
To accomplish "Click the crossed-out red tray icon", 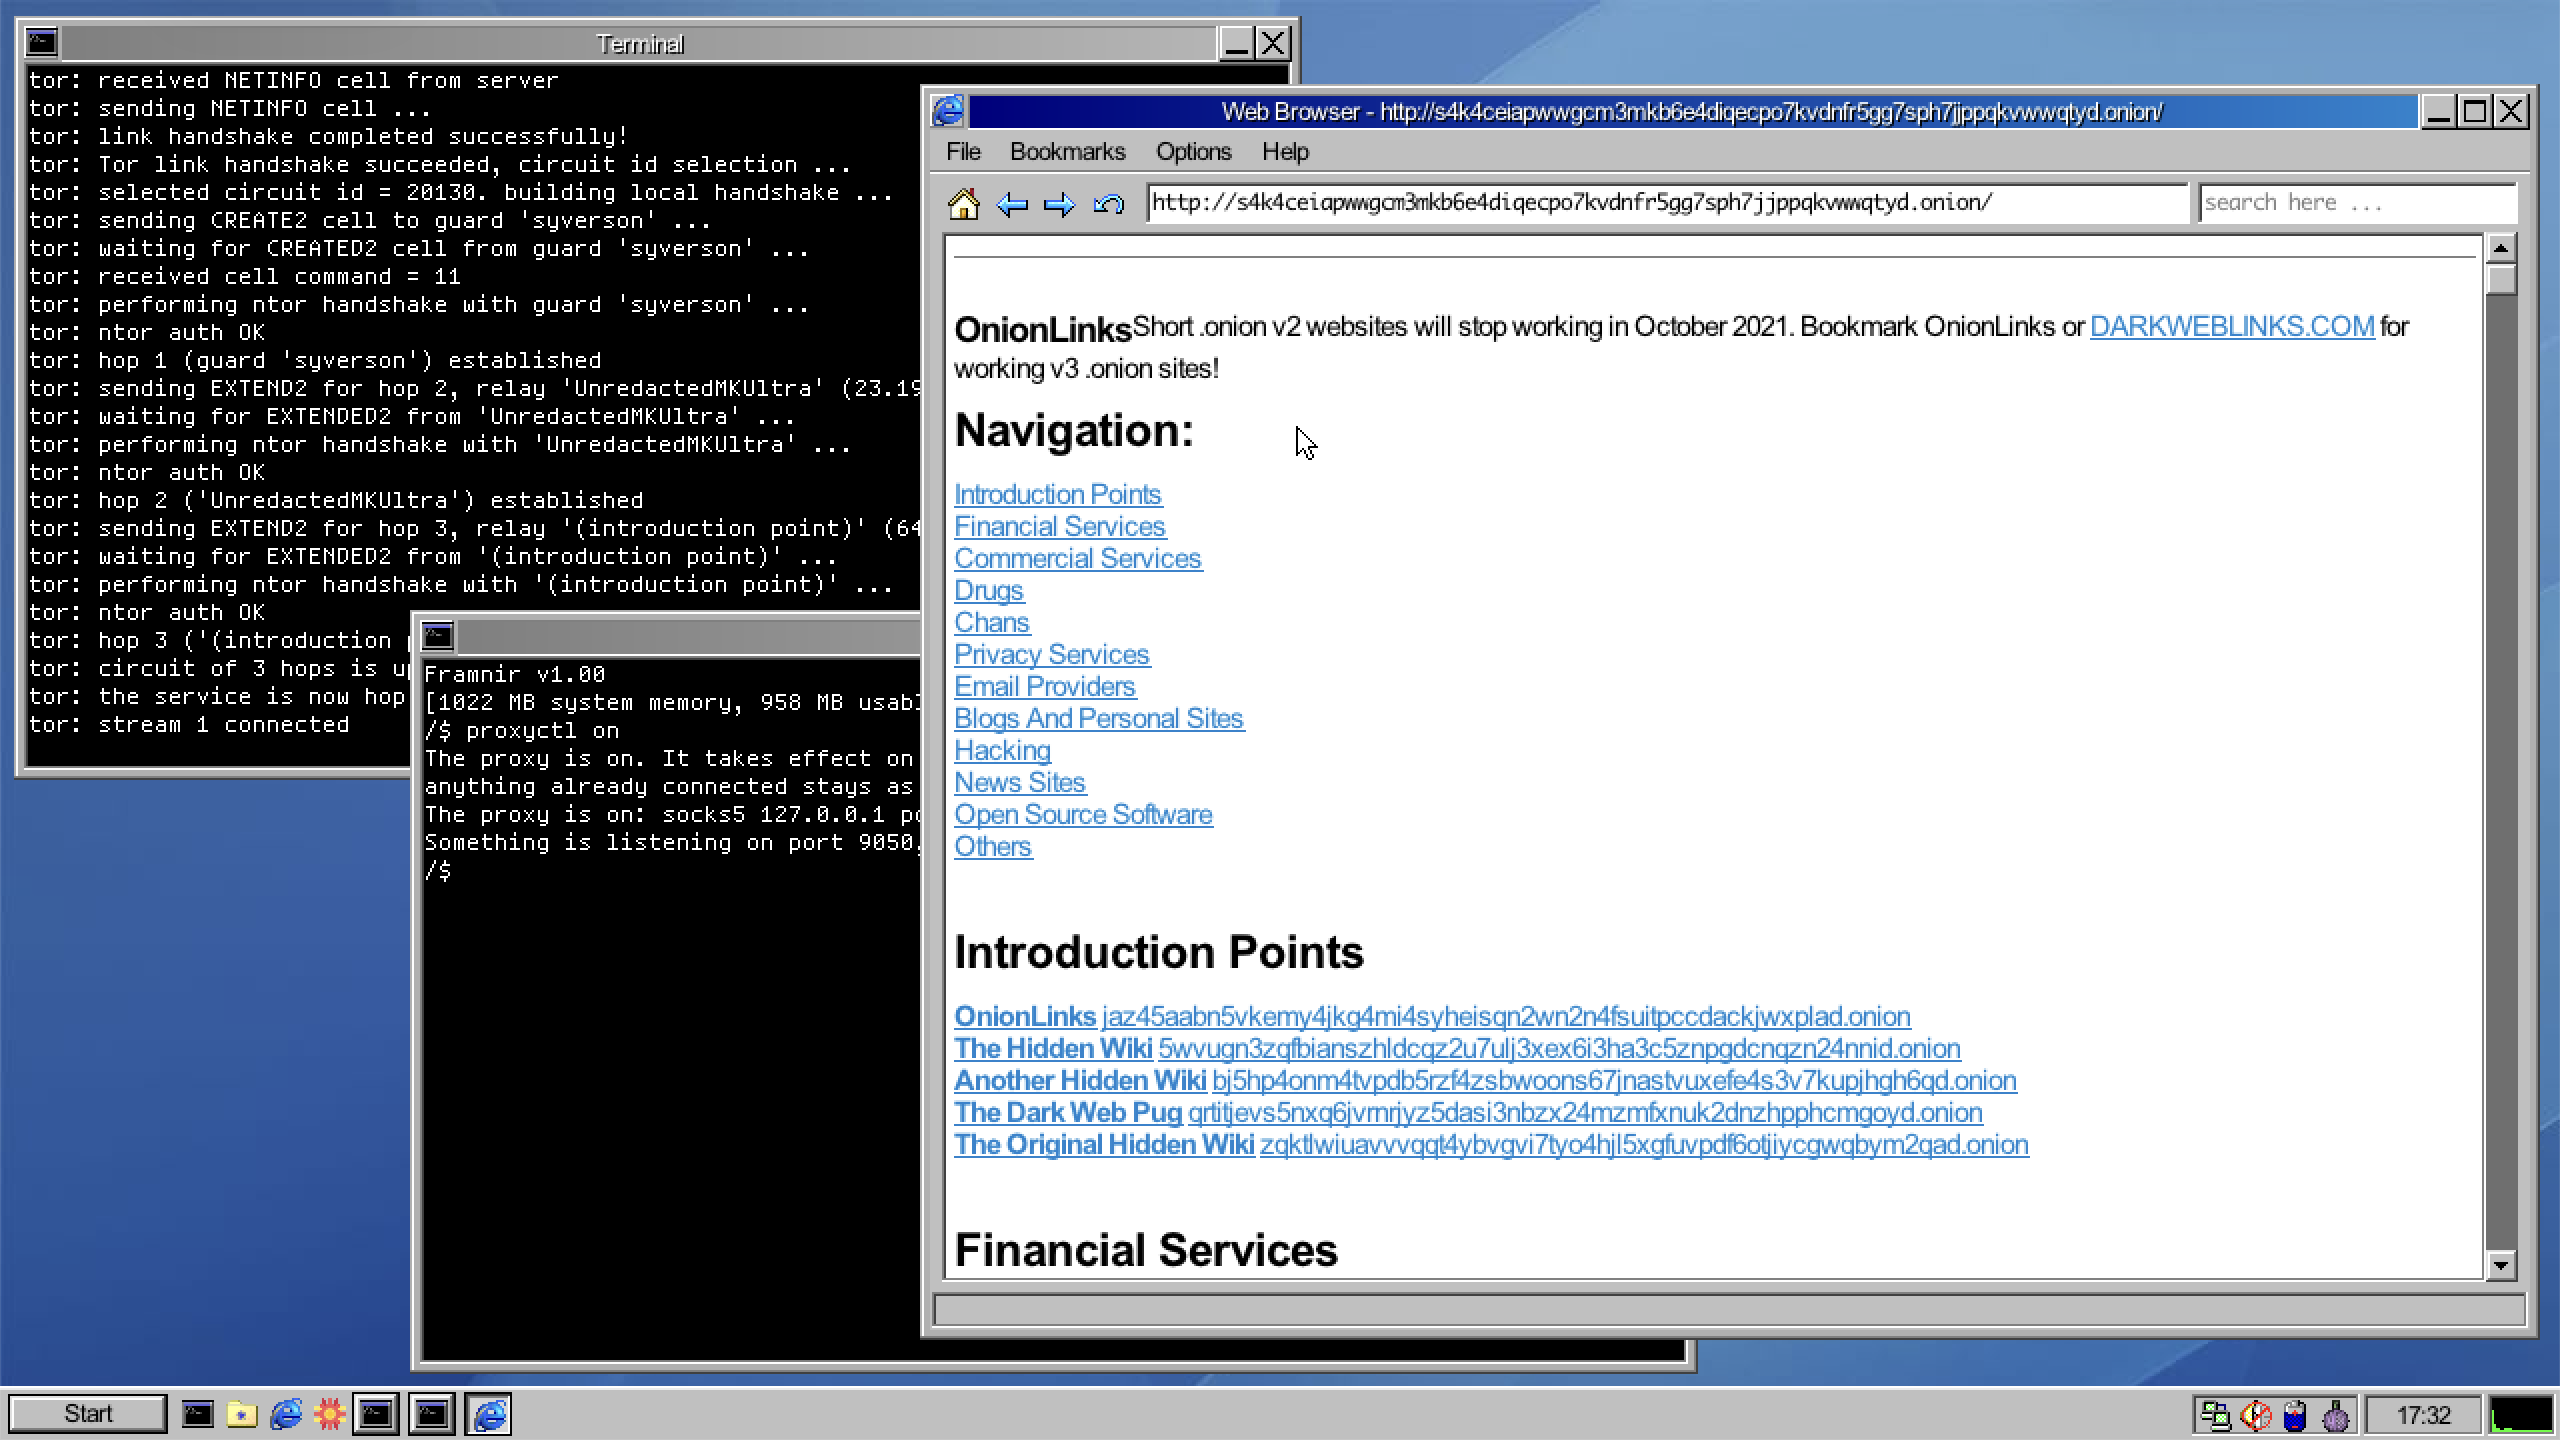I will [2256, 1415].
